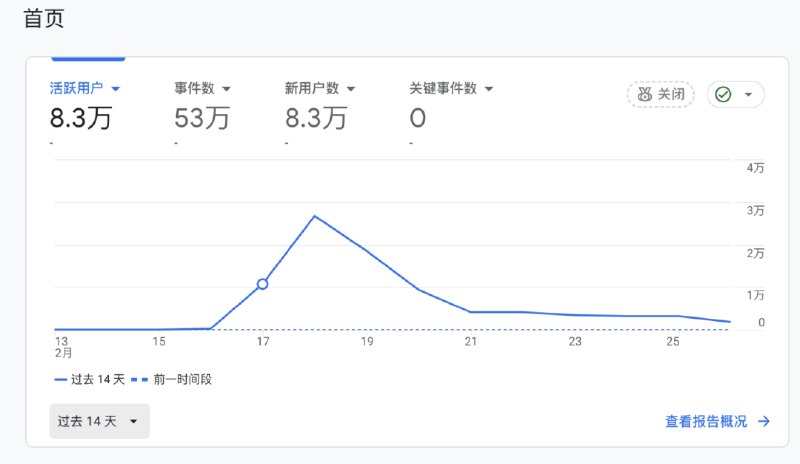
Task: Open the 活跃用户 metric dropdown arrow
Action: (116, 89)
